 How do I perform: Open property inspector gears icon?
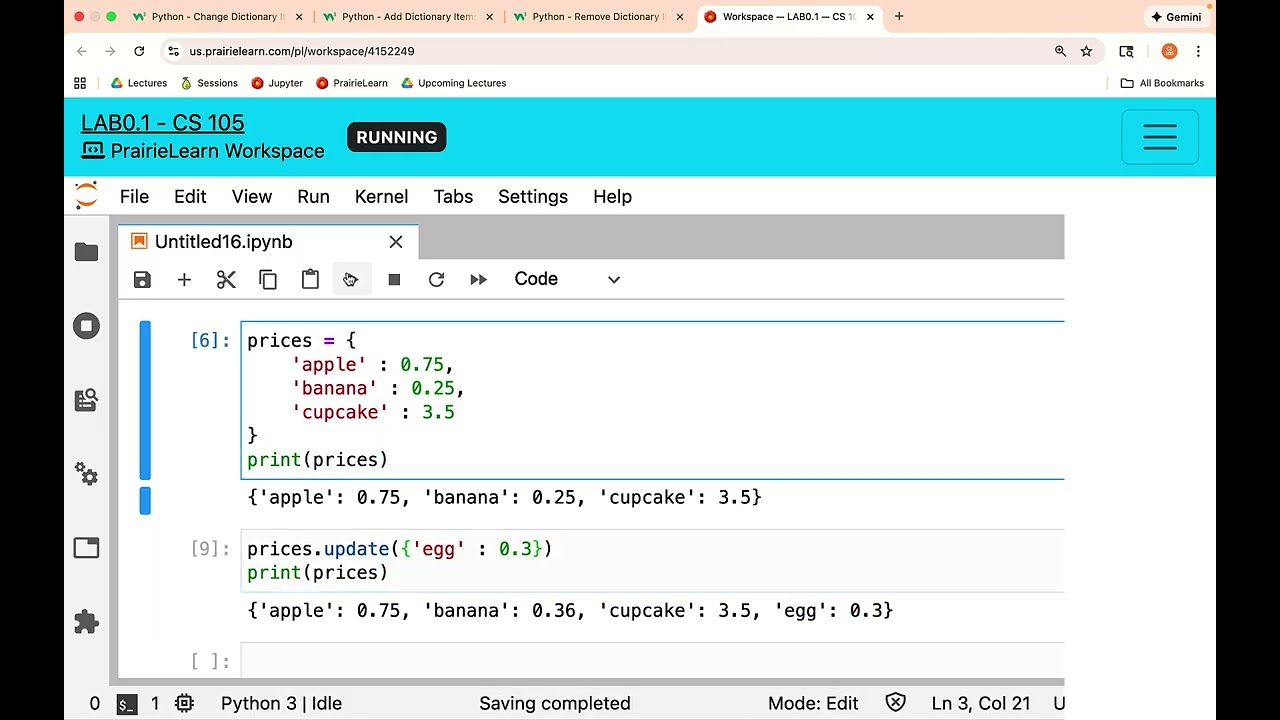coord(86,474)
